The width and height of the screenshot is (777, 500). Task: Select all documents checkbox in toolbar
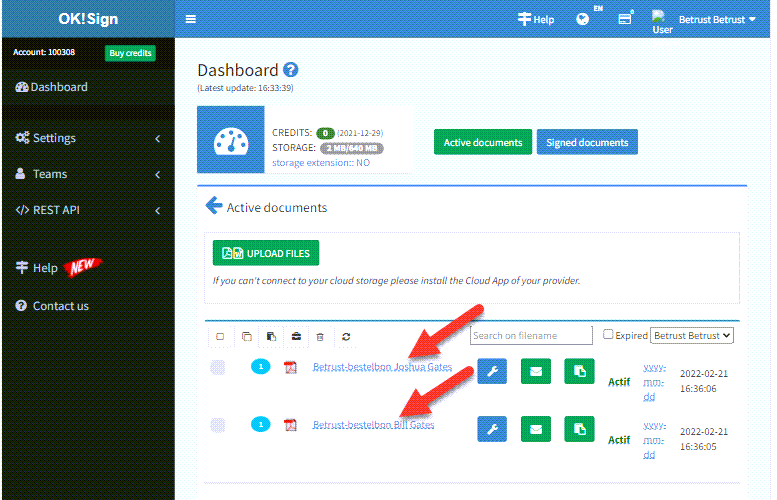pyautogui.click(x=220, y=336)
